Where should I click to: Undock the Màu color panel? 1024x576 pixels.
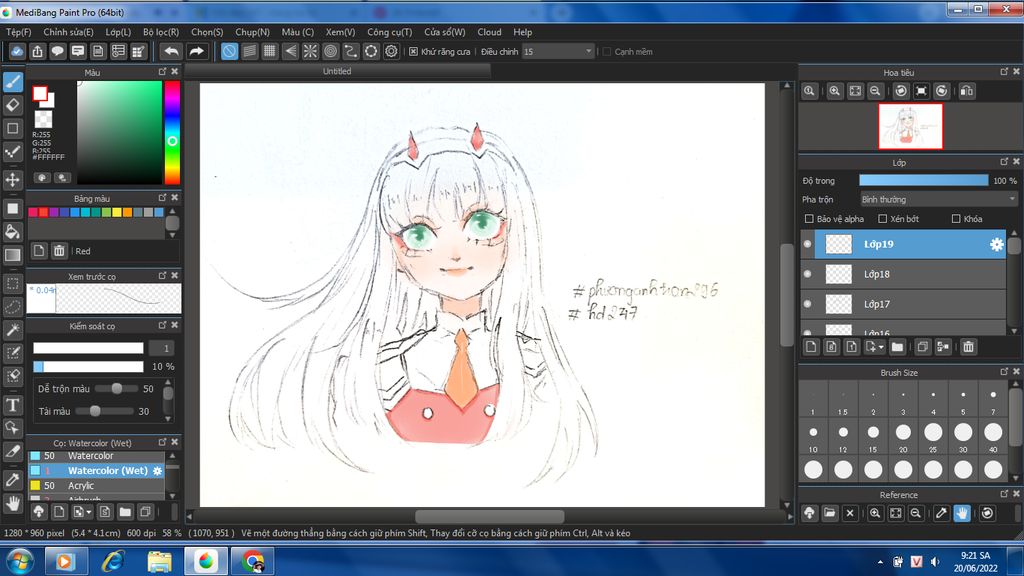[163, 71]
